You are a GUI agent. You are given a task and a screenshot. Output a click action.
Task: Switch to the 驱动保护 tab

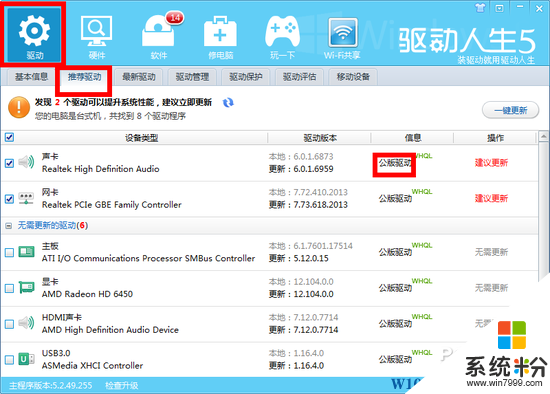tap(246, 77)
